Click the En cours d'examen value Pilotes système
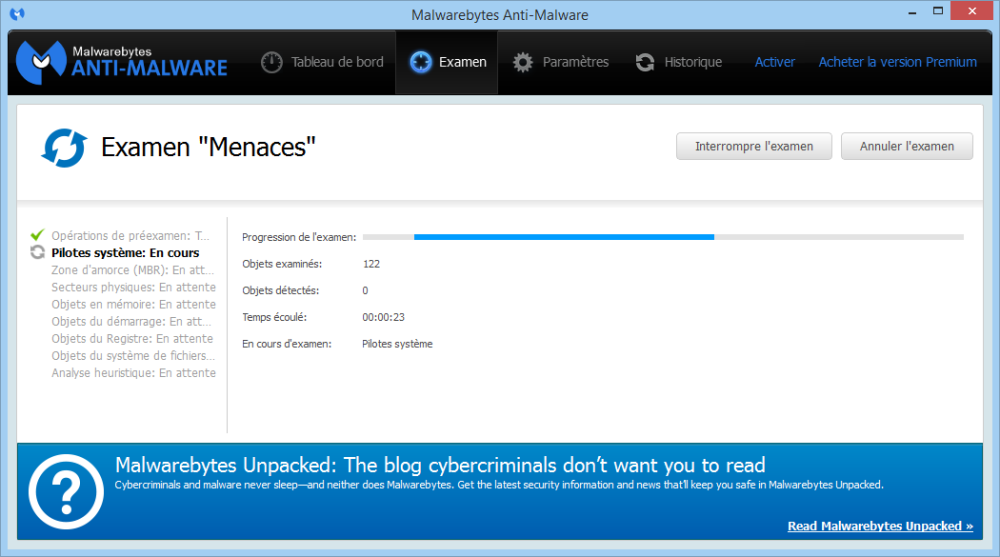 [x=397, y=344]
